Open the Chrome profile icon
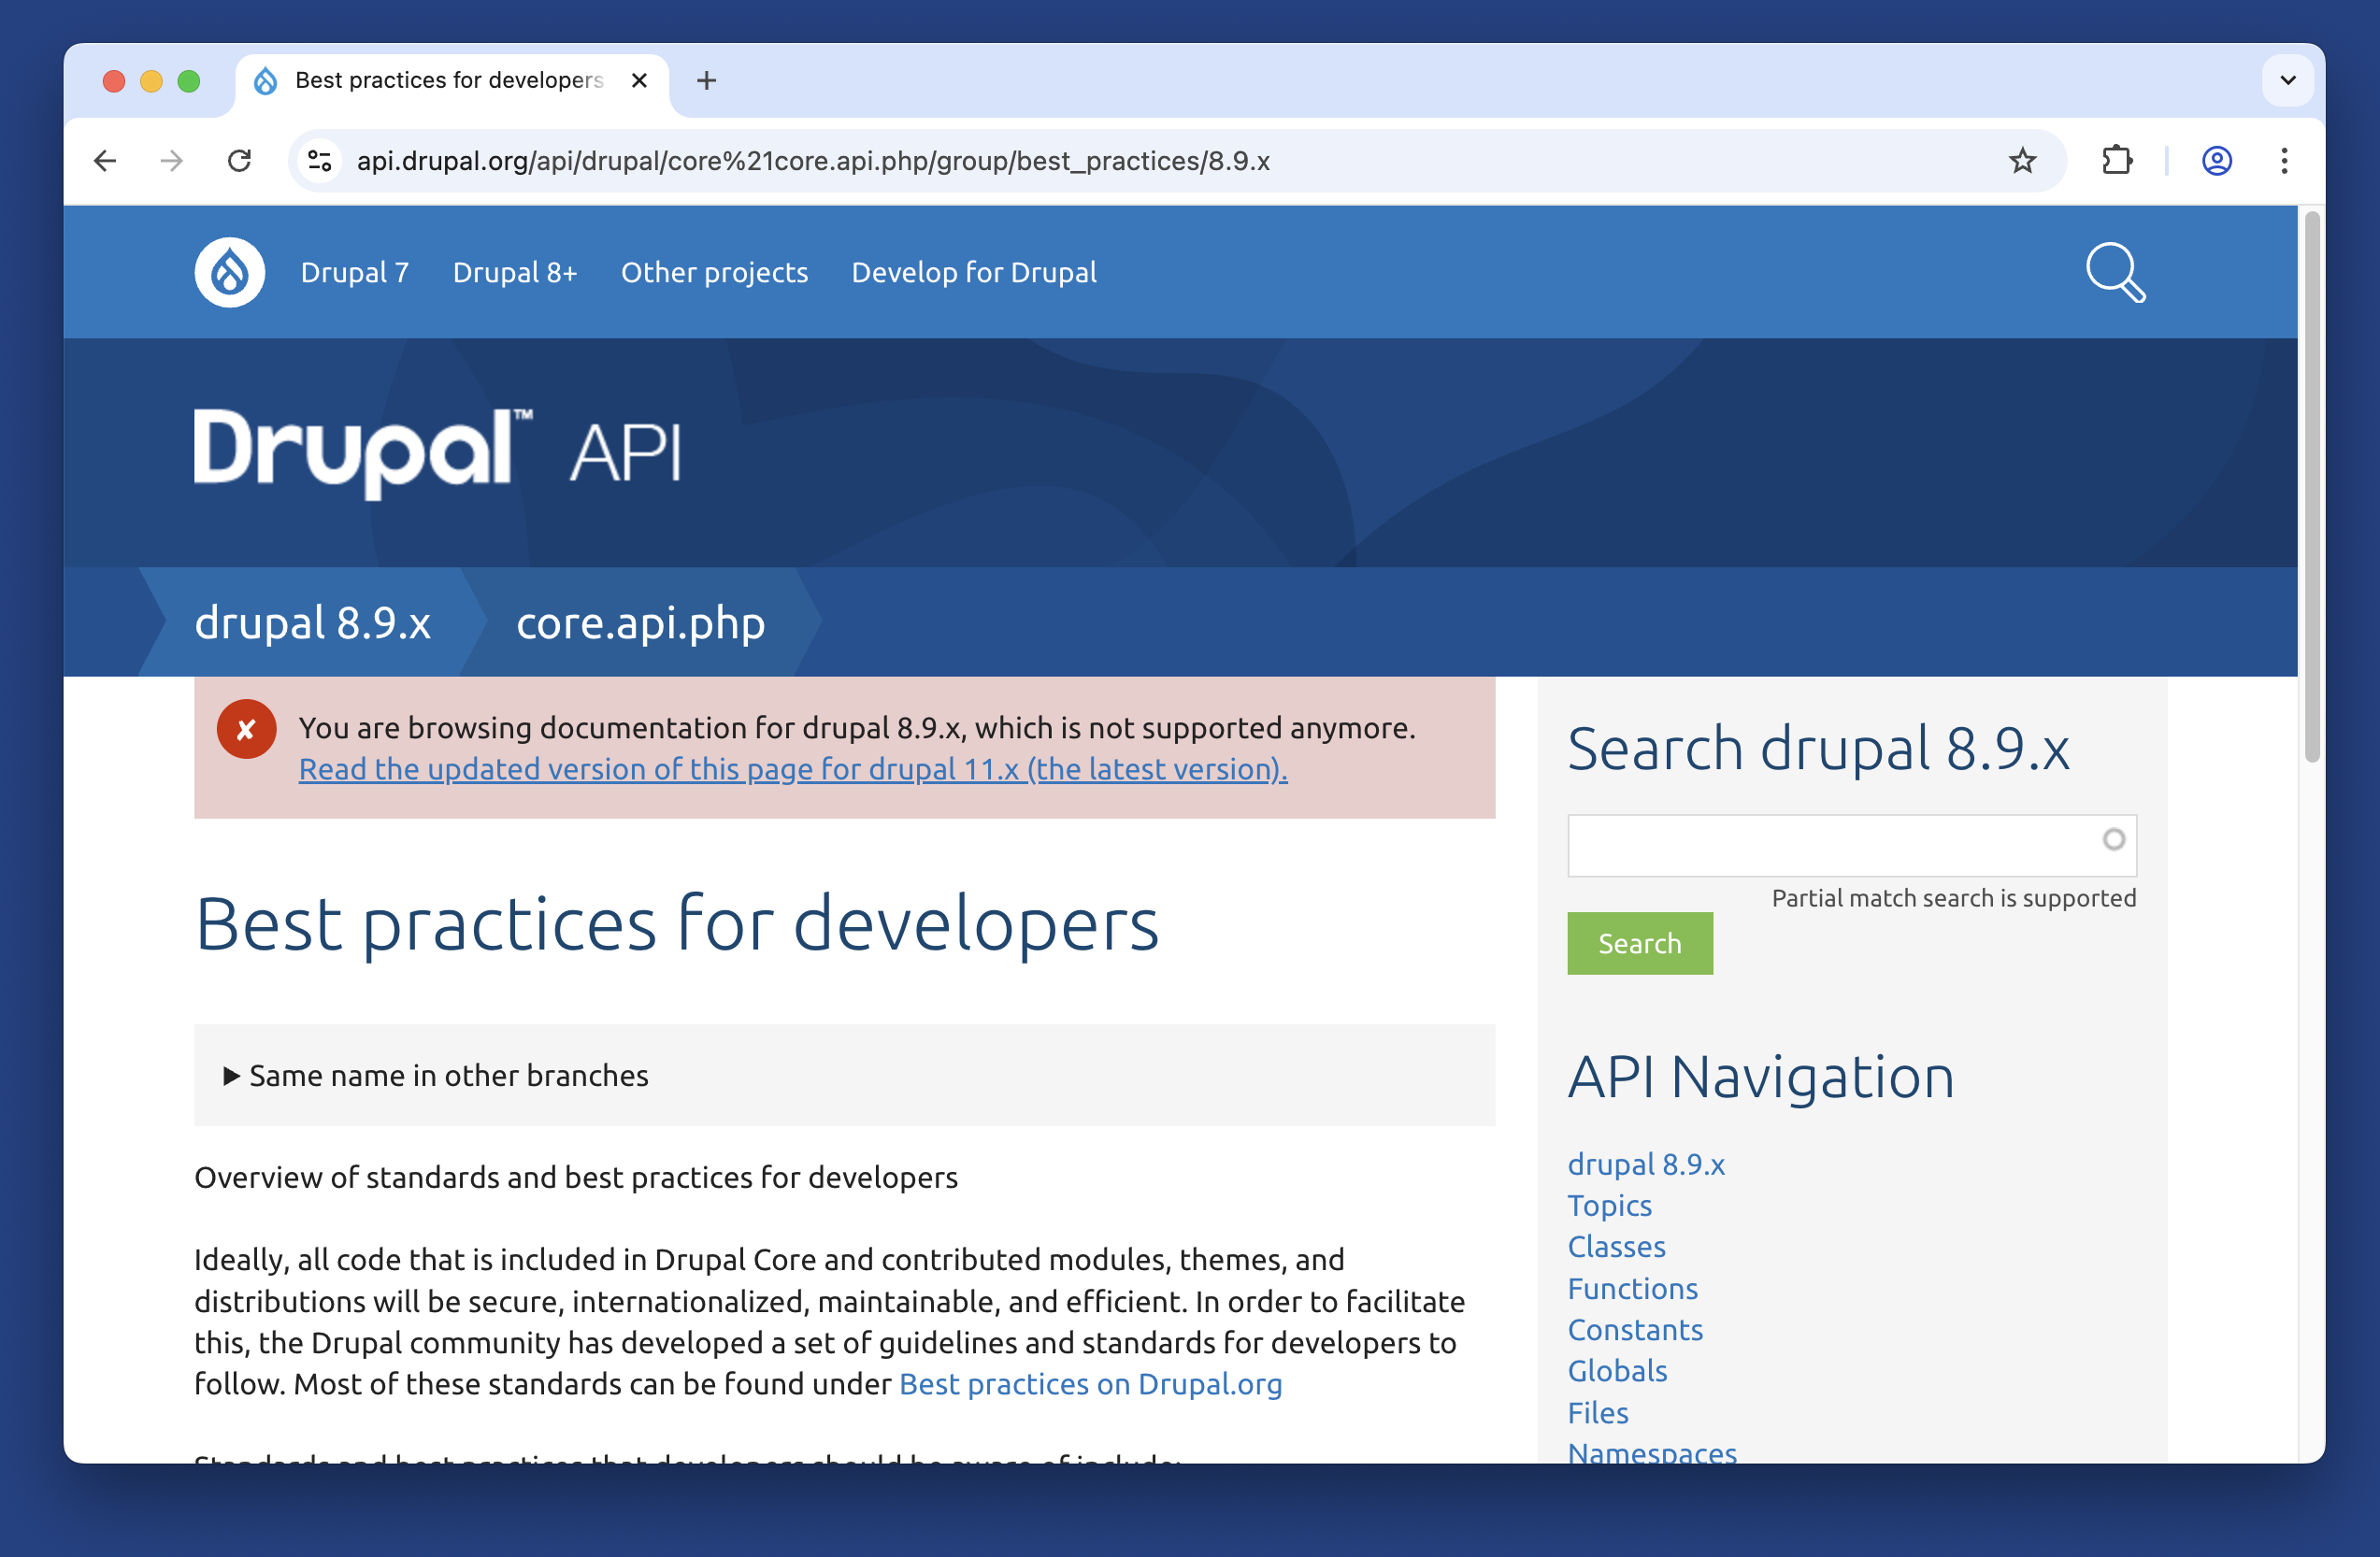Image resolution: width=2380 pixels, height=1557 pixels. (2216, 161)
